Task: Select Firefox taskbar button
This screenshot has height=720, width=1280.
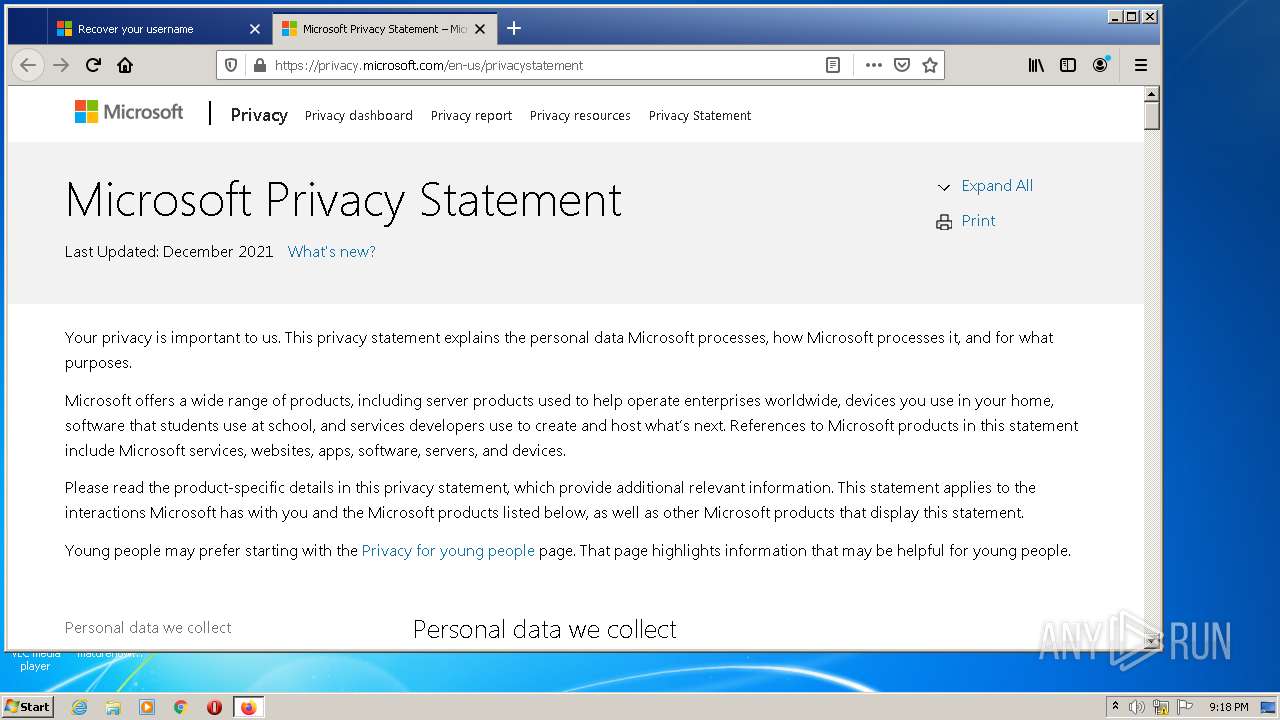Action: tap(248, 707)
